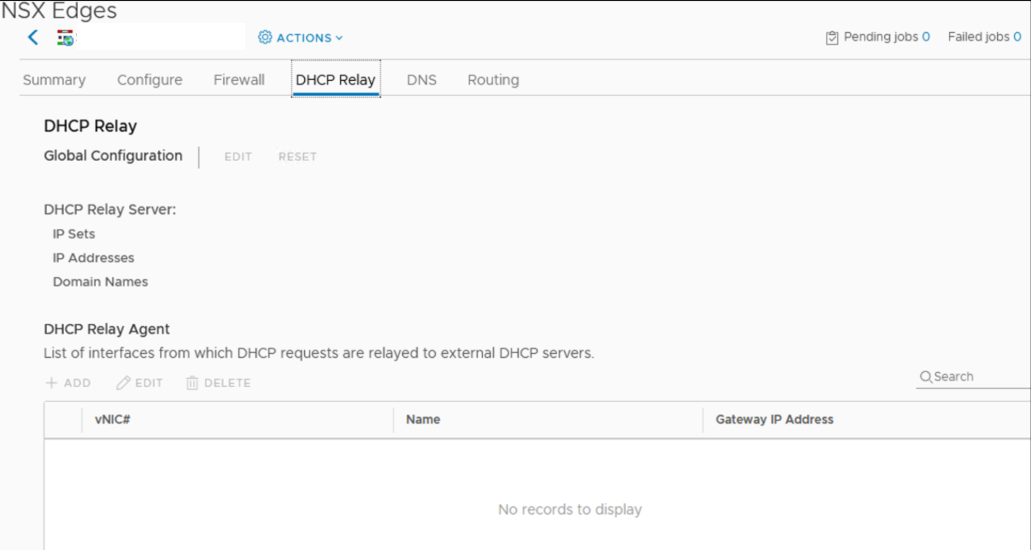Click the DHCP Relay Agent heading
The width and height of the screenshot is (1031, 558).
(107, 329)
